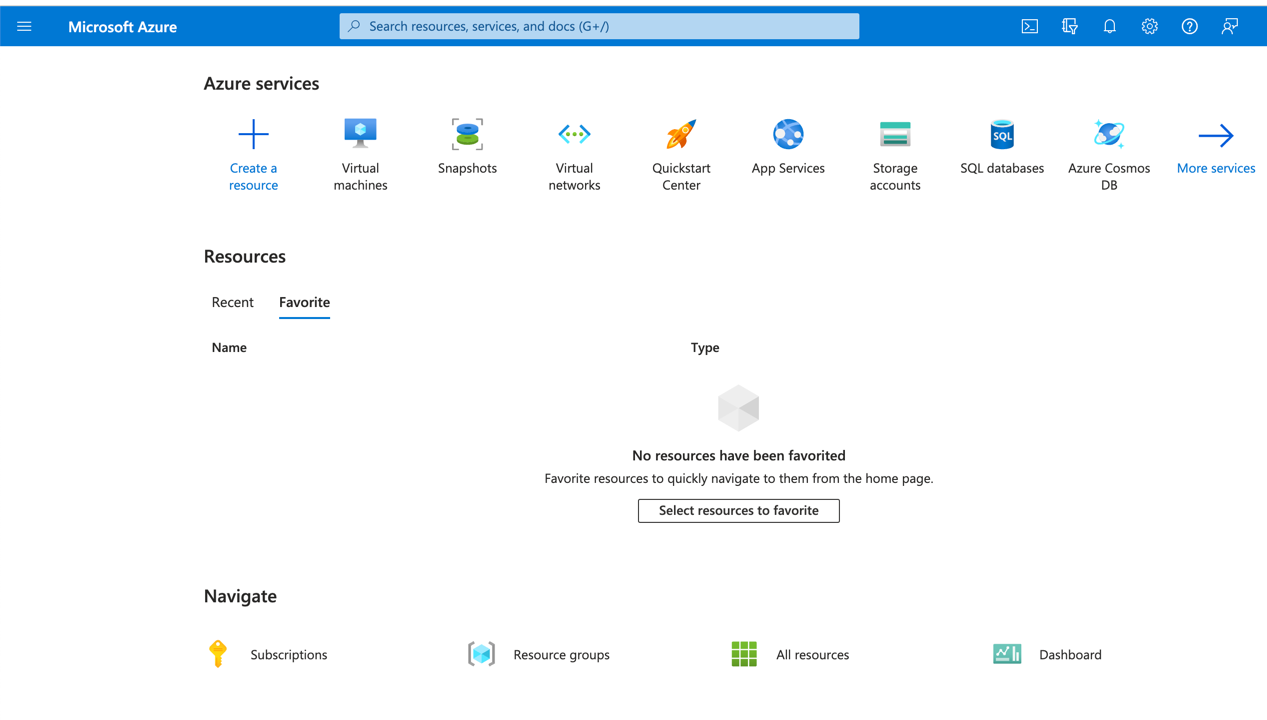Click Select resources to favorite button
Image resolution: width=1267 pixels, height=720 pixels.
click(739, 510)
